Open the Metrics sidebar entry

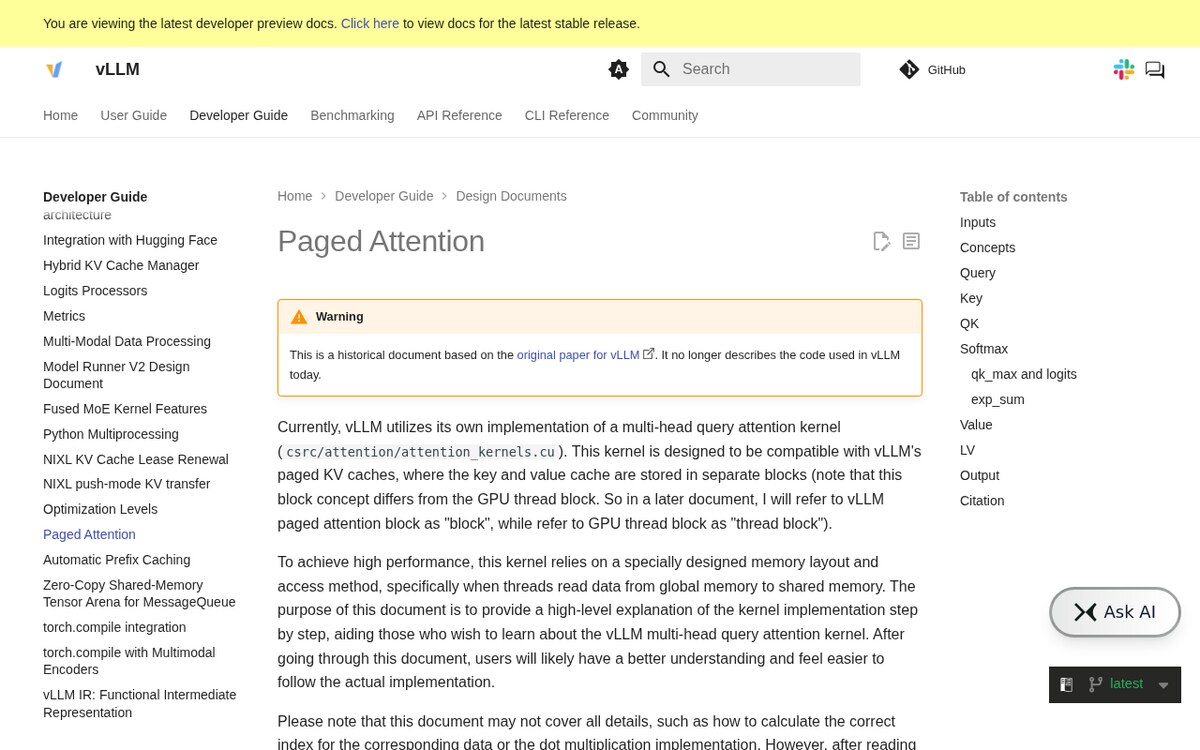point(64,316)
